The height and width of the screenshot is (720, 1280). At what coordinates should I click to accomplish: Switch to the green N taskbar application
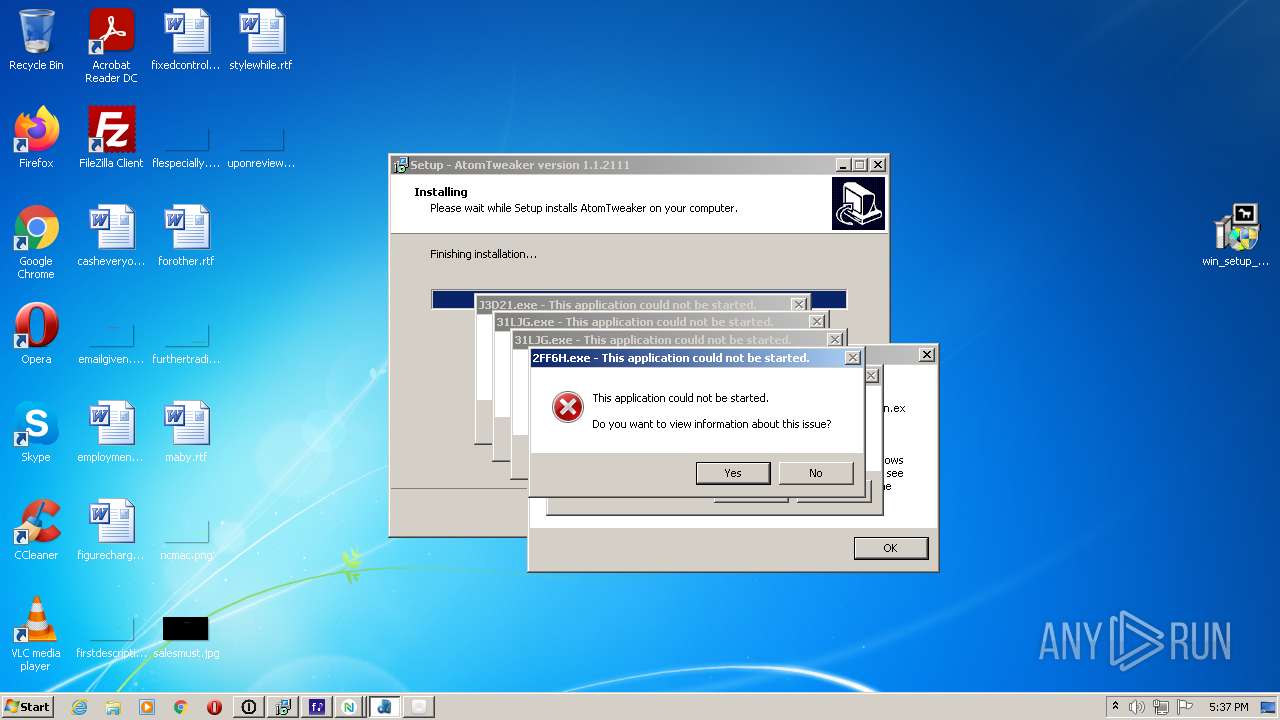tap(349, 707)
